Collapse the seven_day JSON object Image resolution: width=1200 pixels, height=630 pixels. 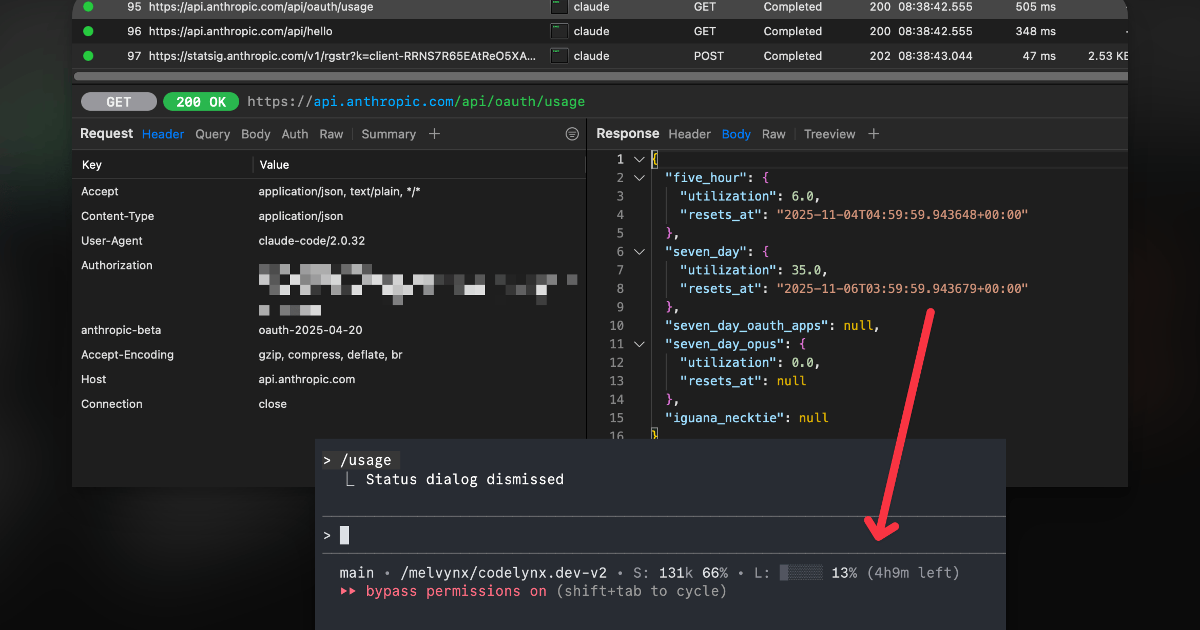tap(640, 251)
